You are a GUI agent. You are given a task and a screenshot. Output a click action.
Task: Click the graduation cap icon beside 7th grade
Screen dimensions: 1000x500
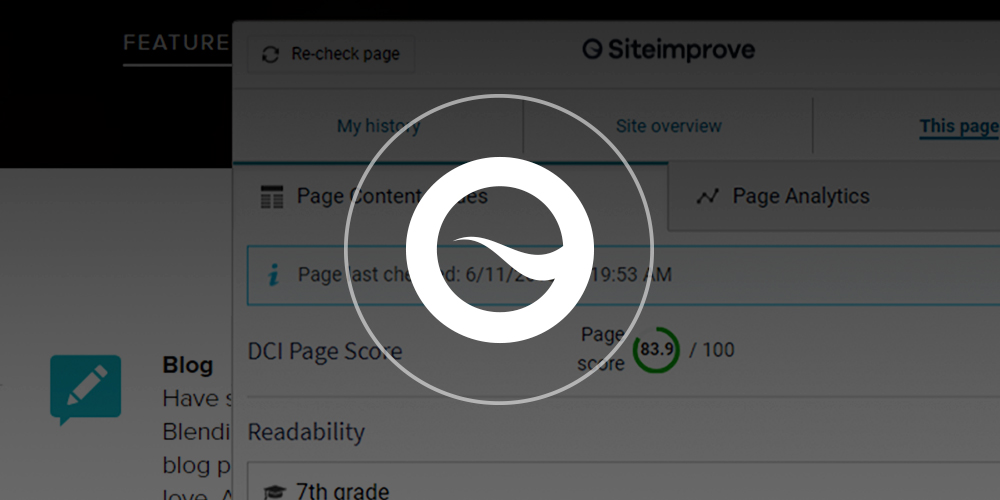click(x=276, y=492)
